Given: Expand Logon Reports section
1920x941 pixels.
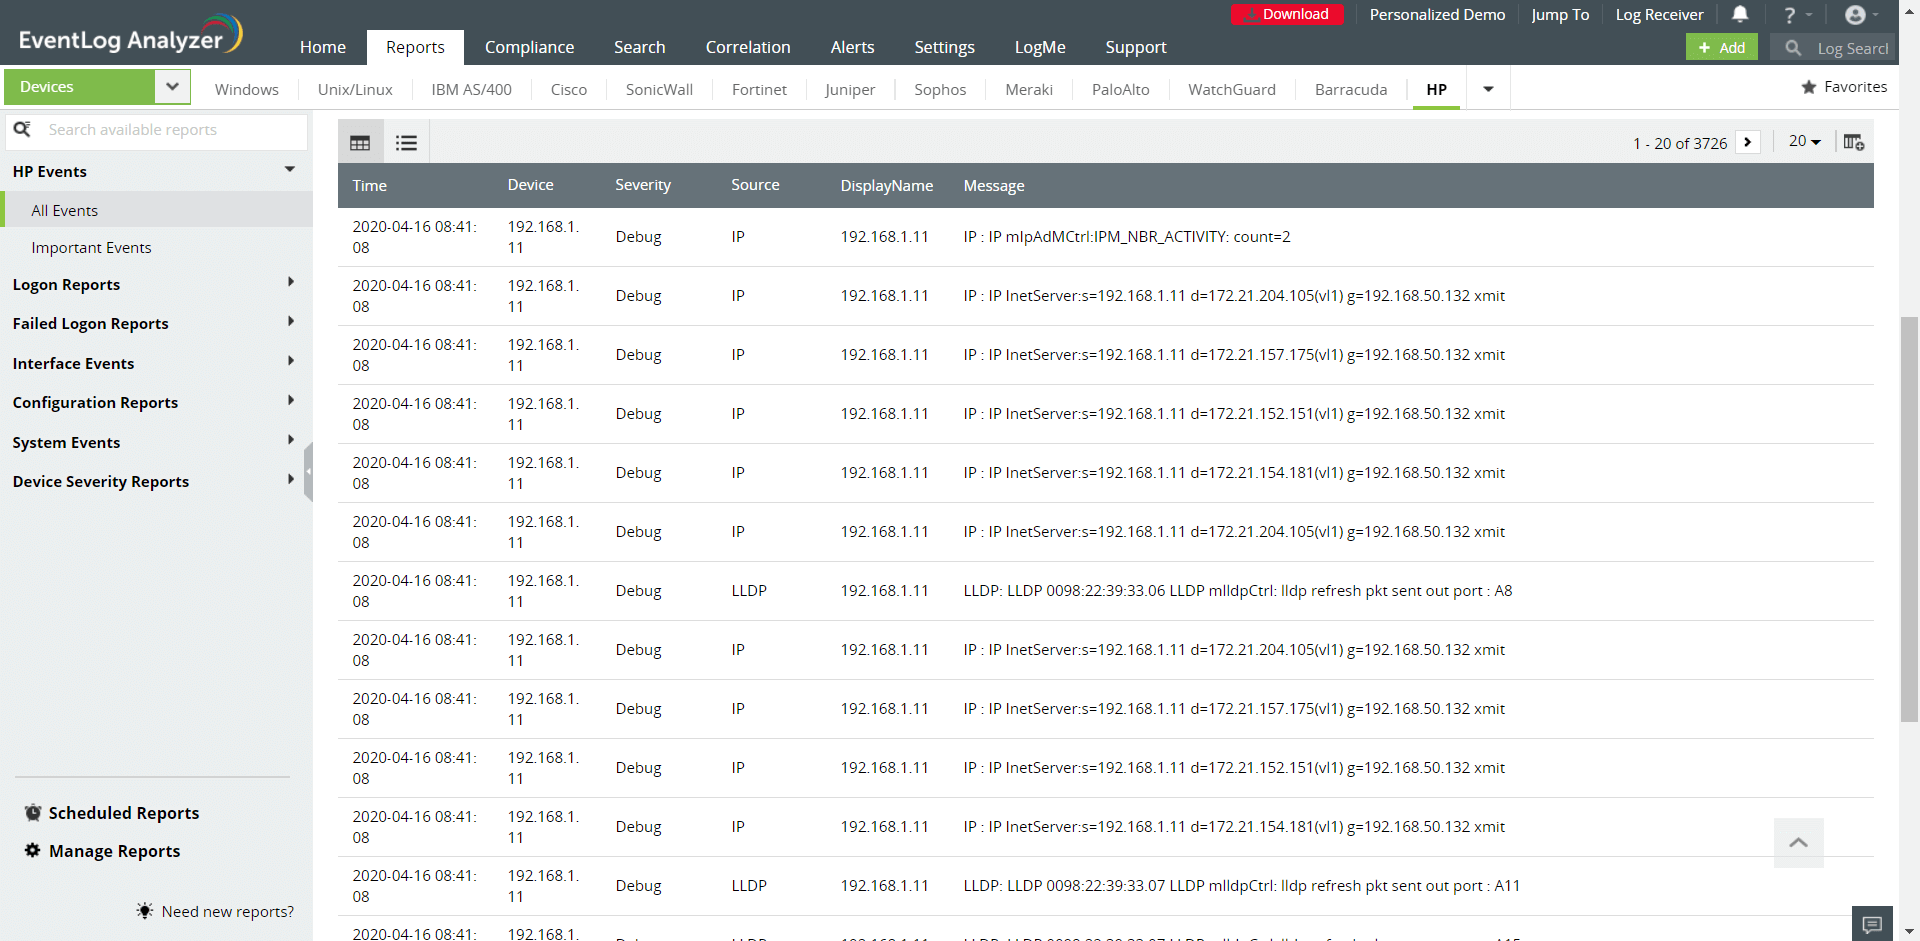Looking at the screenshot, I should (x=291, y=282).
